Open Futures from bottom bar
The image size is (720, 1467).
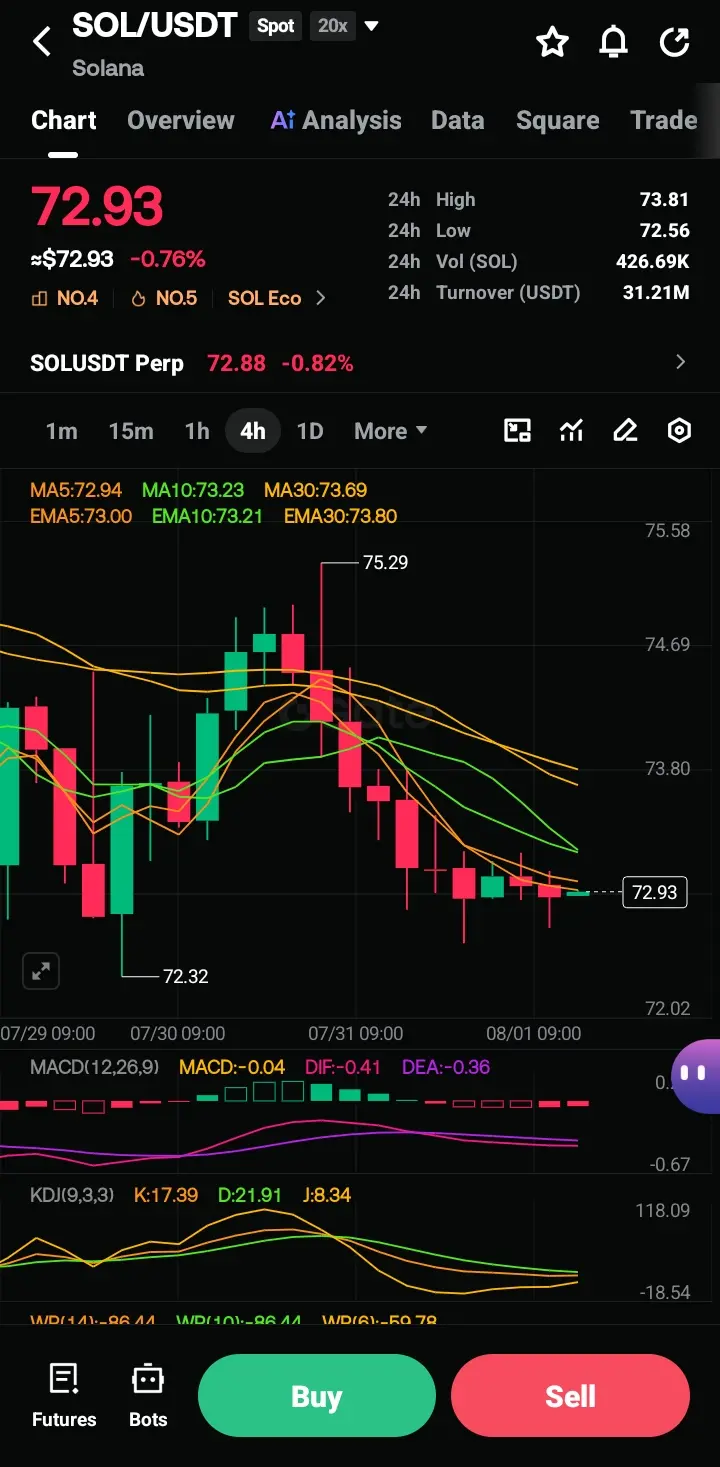[64, 1396]
